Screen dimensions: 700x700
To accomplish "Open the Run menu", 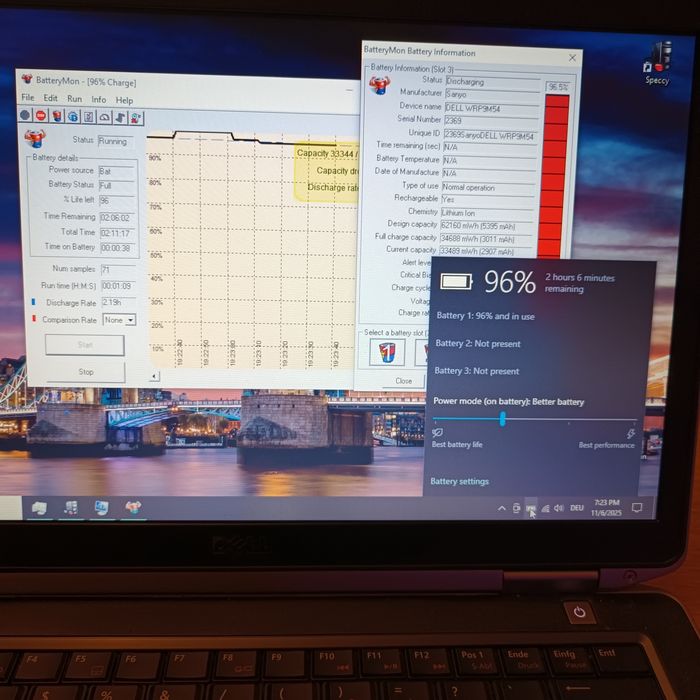I will pyautogui.click(x=75, y=99).
